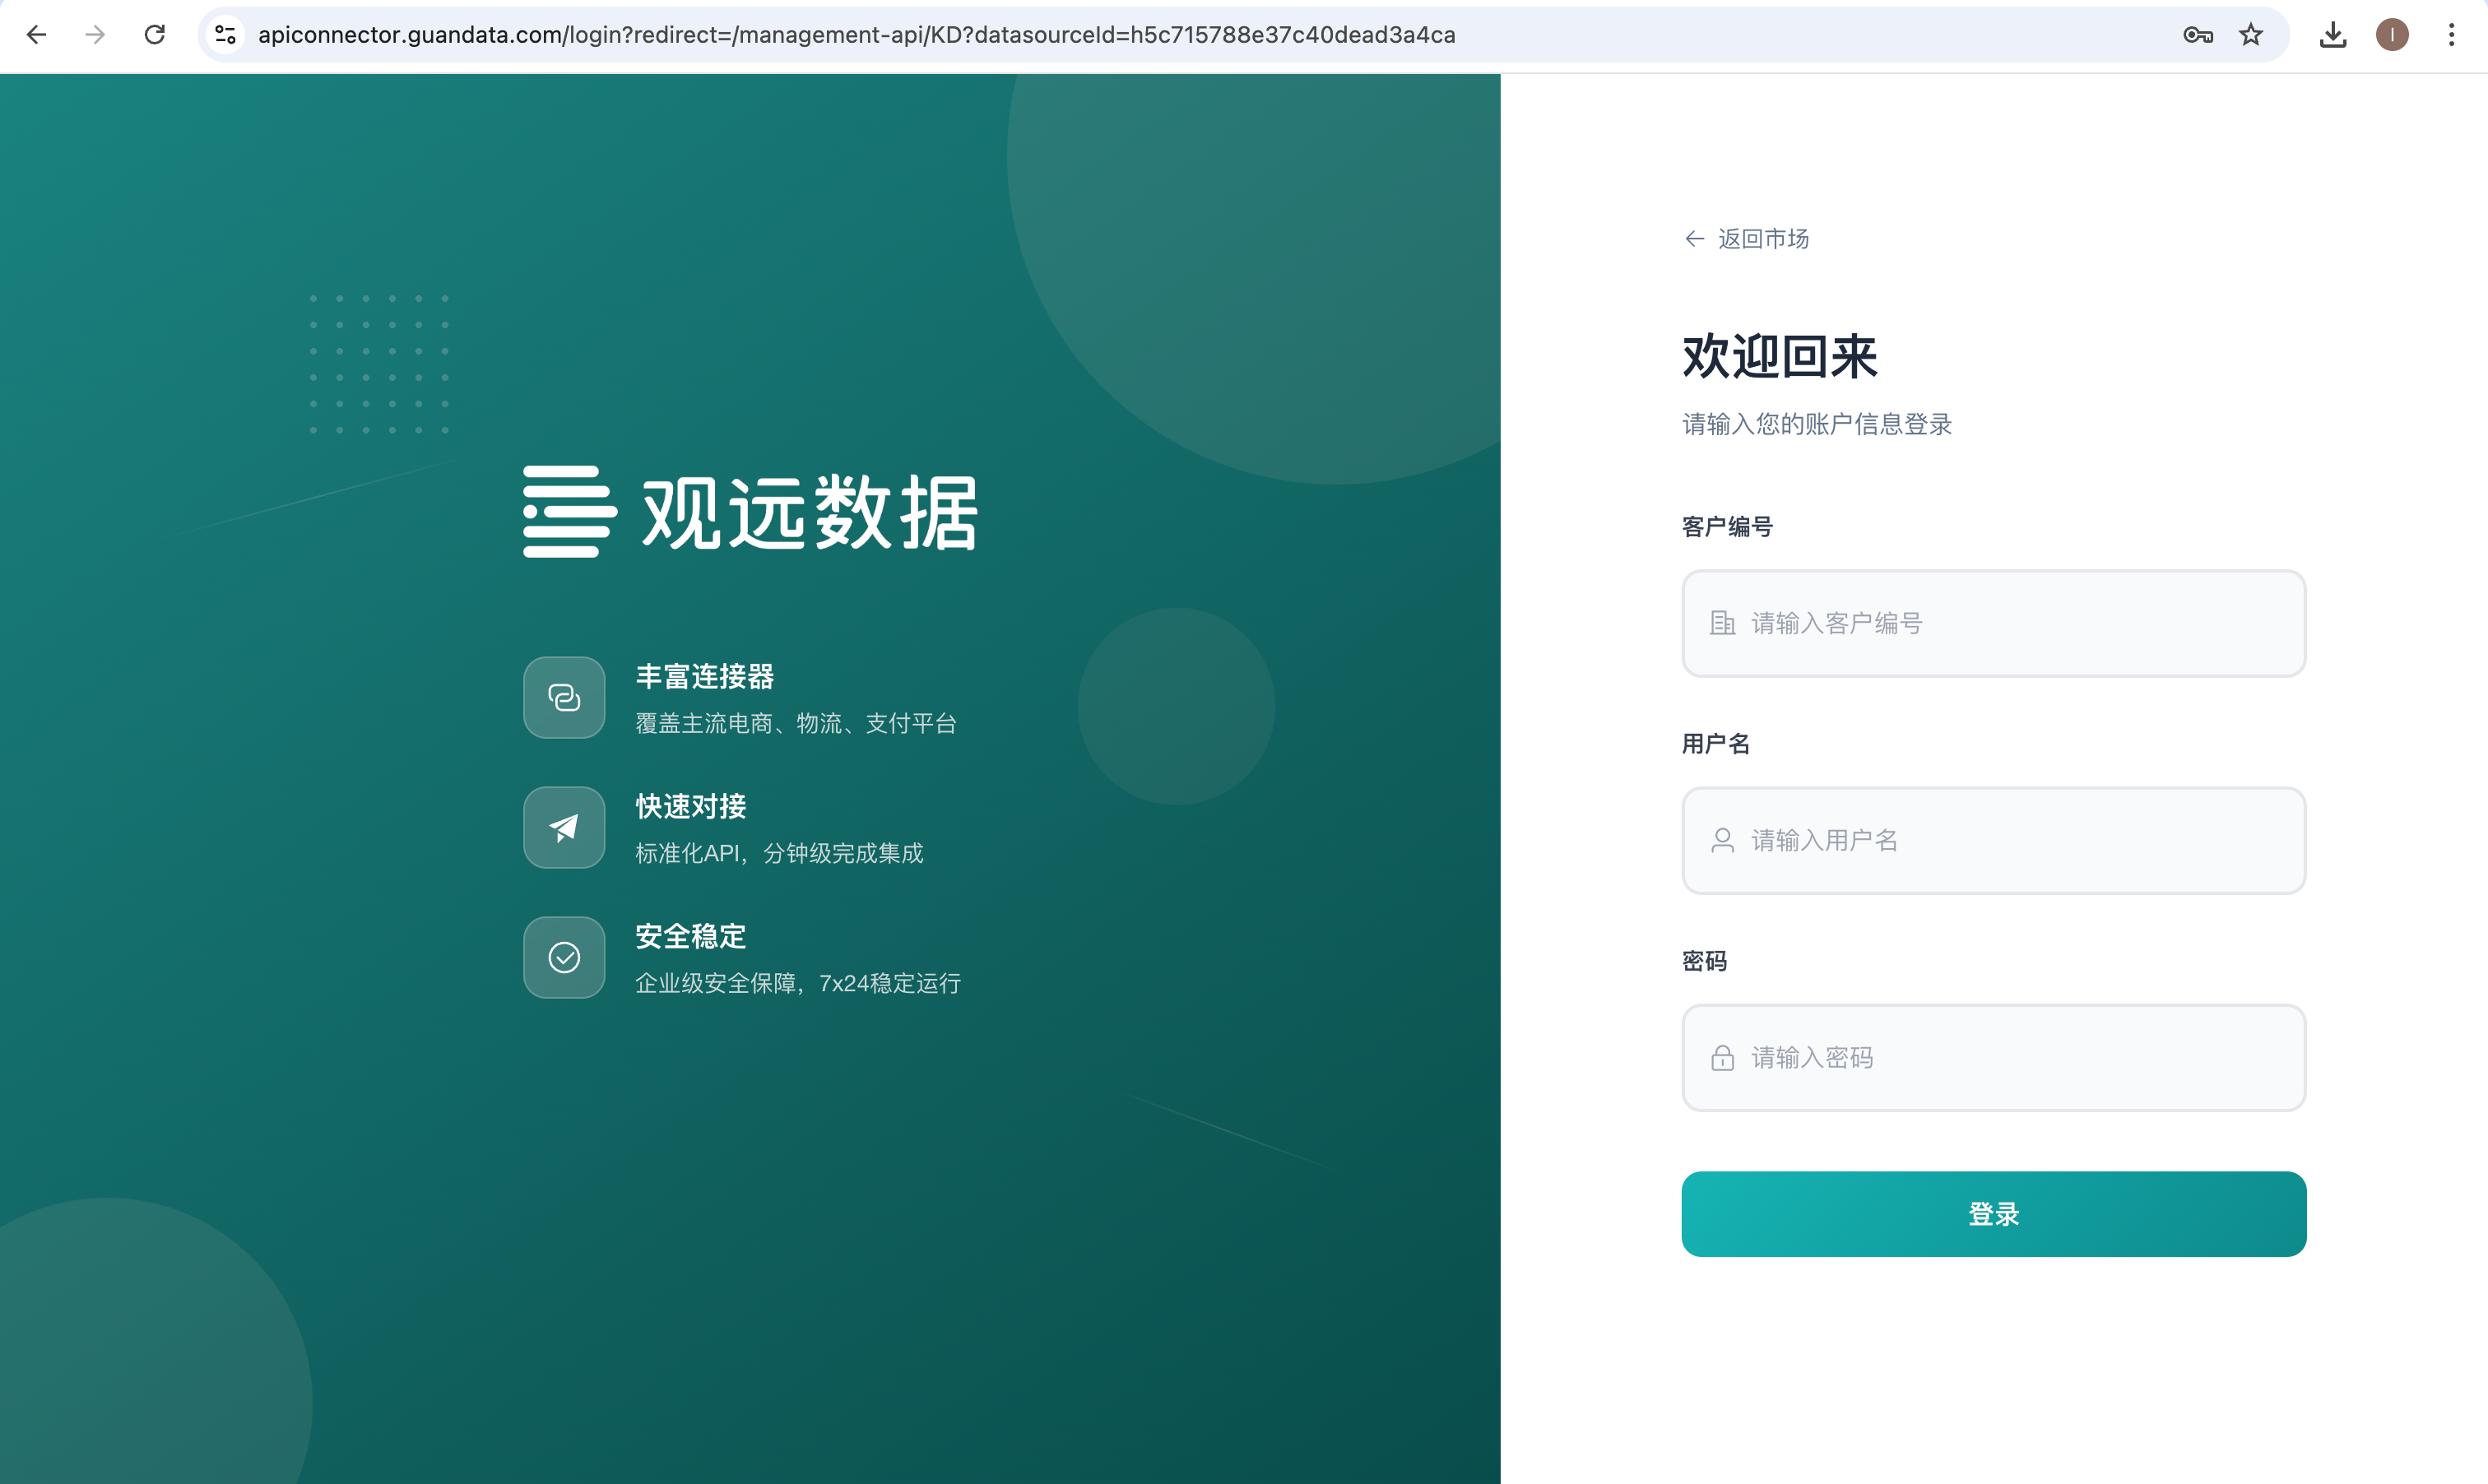Click the 登录 login button

pyautogui.click(x=1993, y=1214)
